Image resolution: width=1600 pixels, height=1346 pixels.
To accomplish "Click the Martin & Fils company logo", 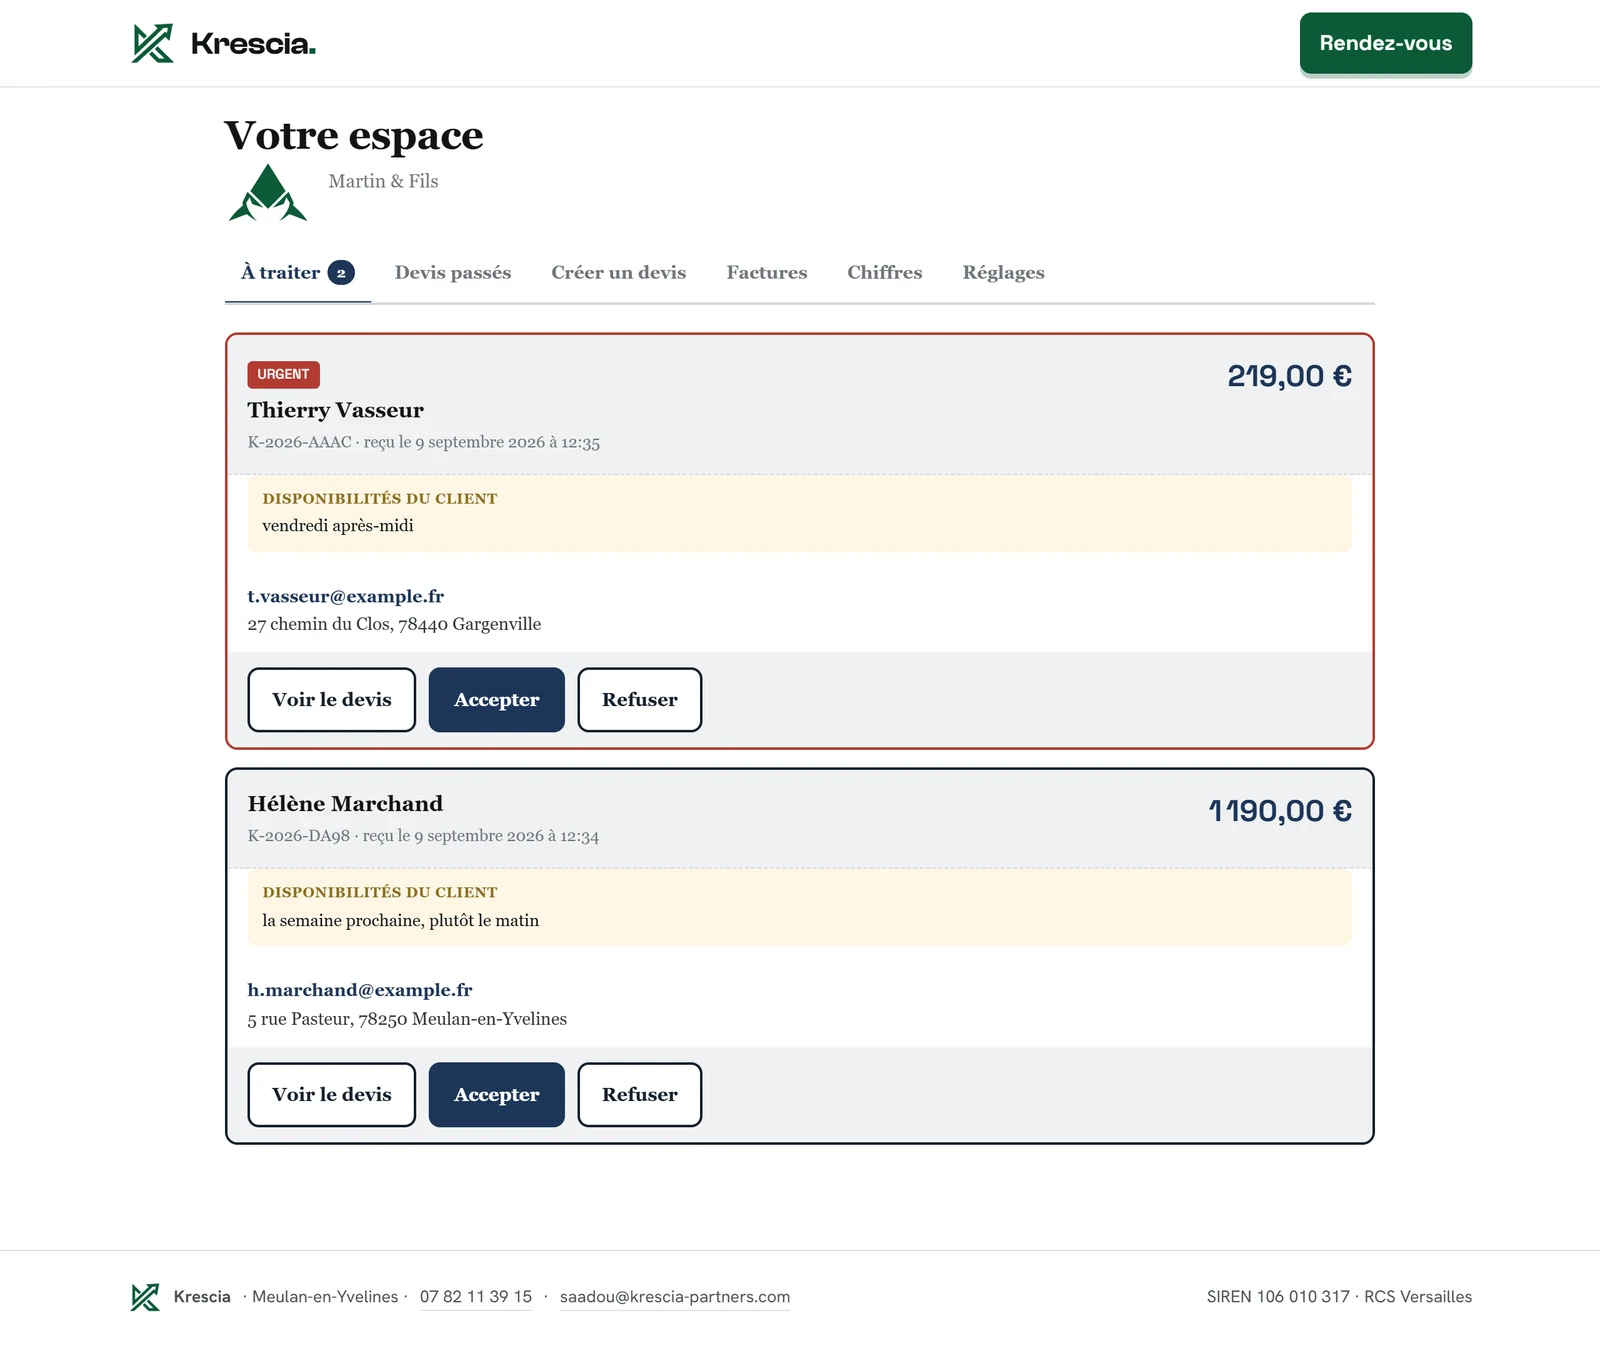I will [268, 192].
